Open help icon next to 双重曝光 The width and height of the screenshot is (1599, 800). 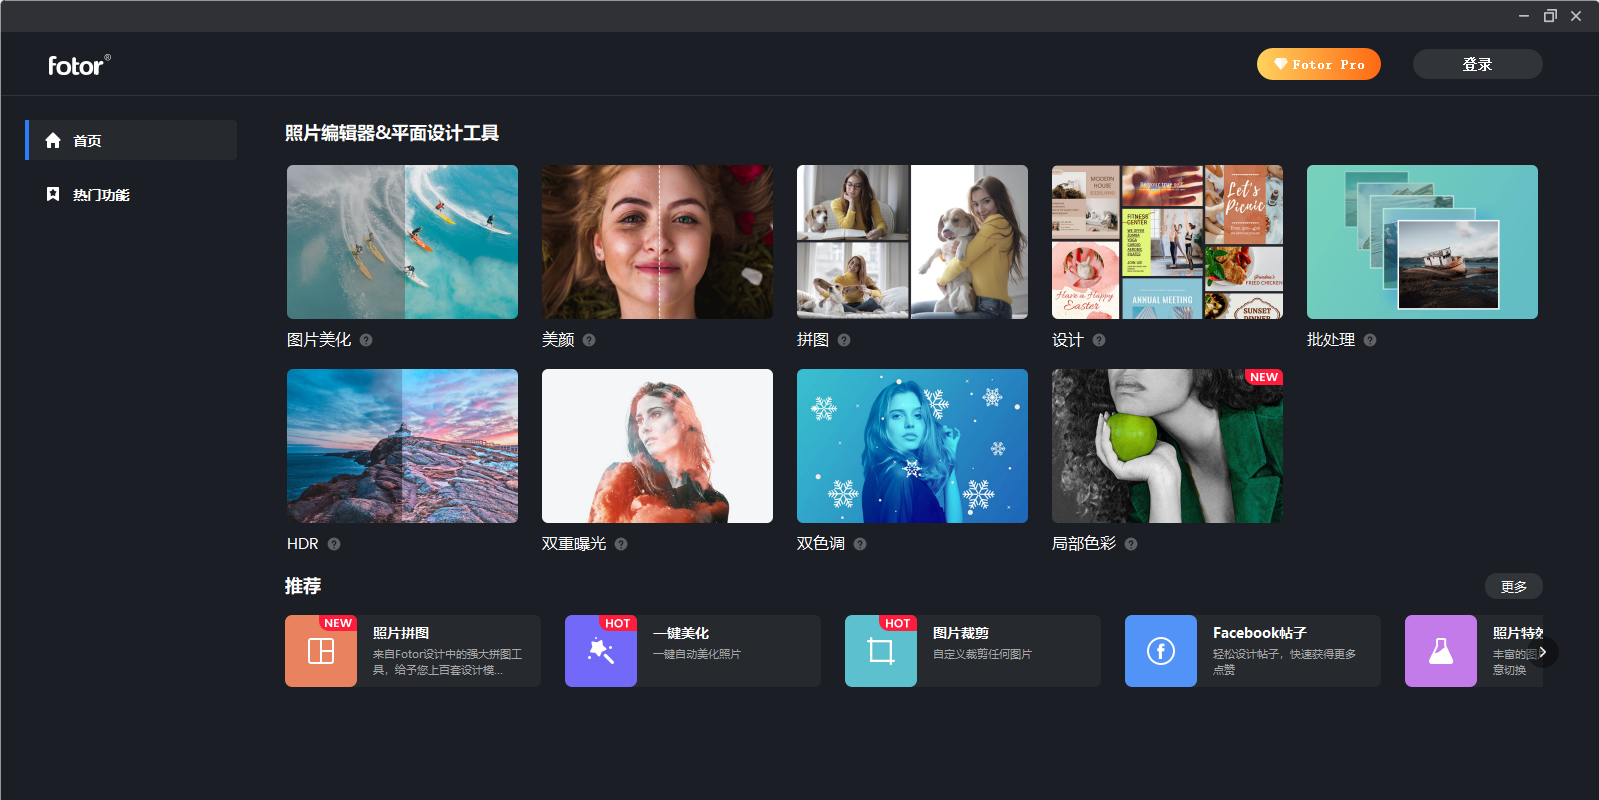coord(621,544)
